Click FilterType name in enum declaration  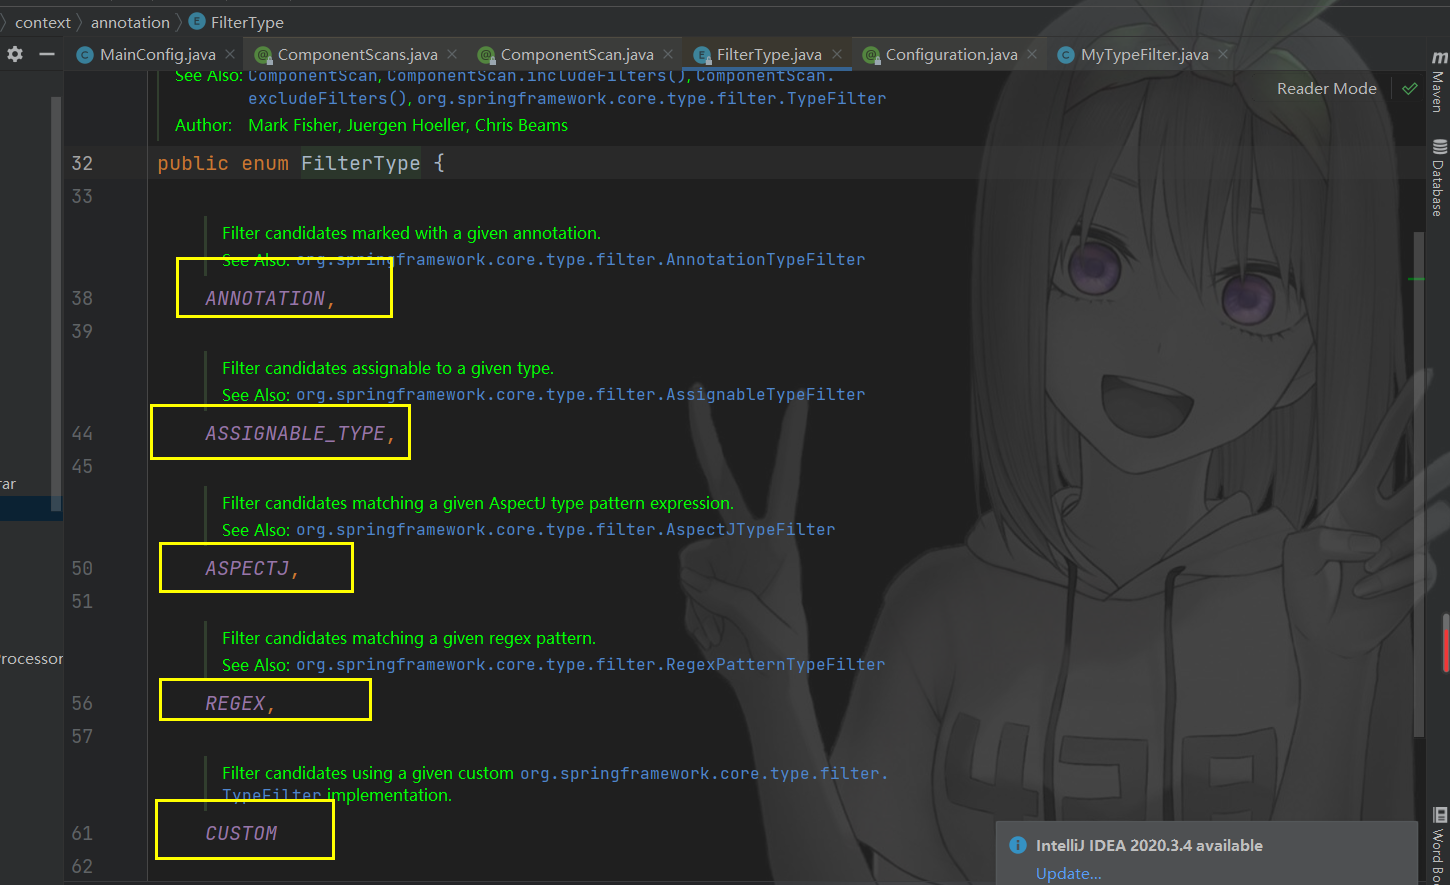coord(361,163)
